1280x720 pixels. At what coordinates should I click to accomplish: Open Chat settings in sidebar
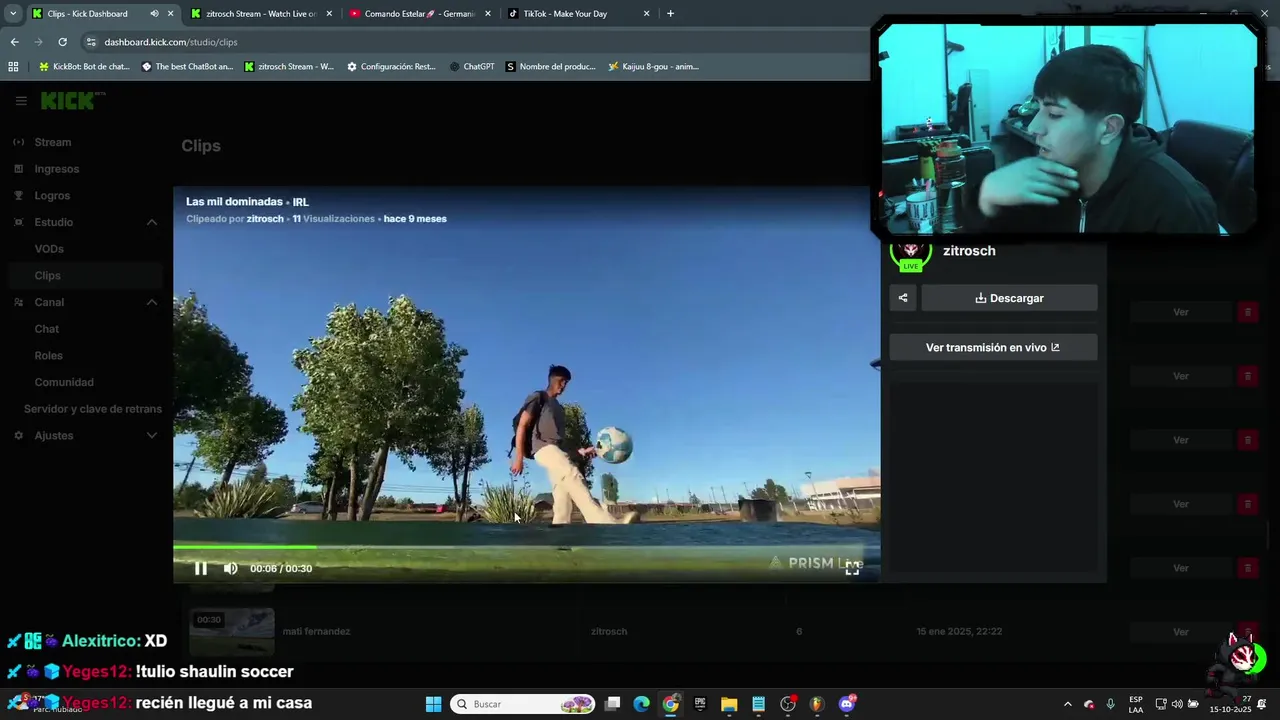click(x=46, y=329)
